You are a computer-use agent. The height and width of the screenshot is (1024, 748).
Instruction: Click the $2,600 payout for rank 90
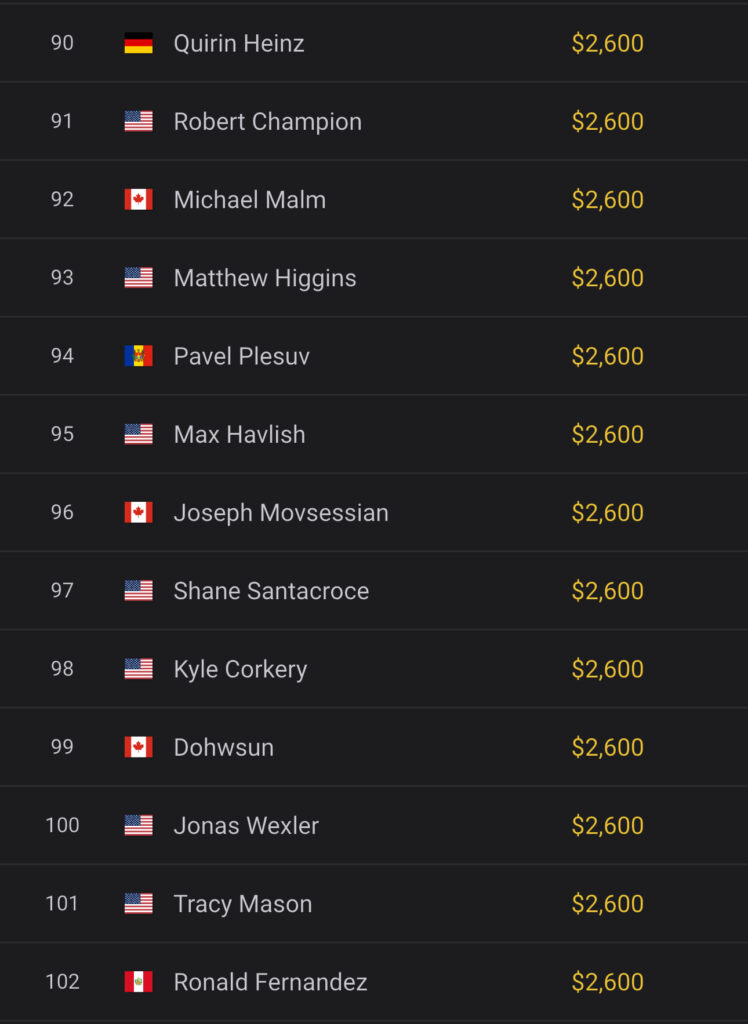(x=607, y=43)
